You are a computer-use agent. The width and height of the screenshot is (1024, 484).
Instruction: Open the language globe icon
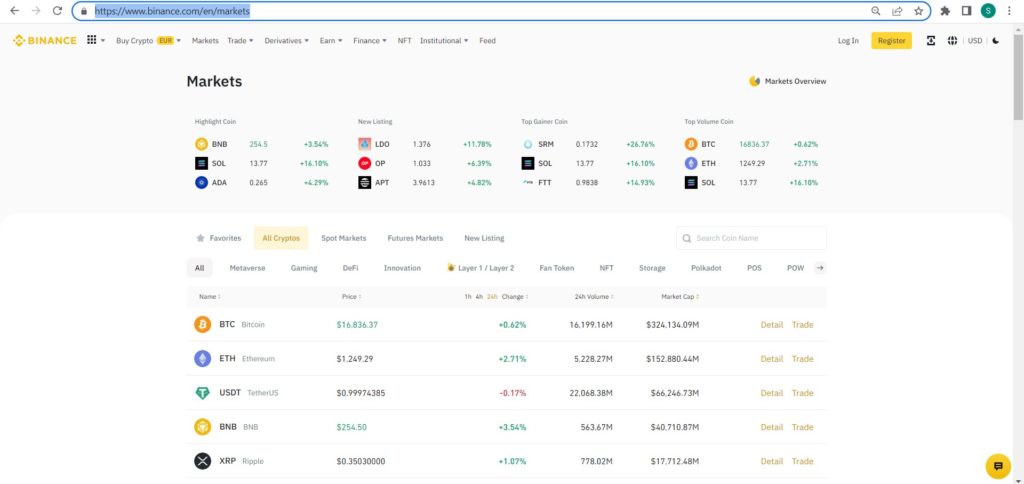[952, 40]
